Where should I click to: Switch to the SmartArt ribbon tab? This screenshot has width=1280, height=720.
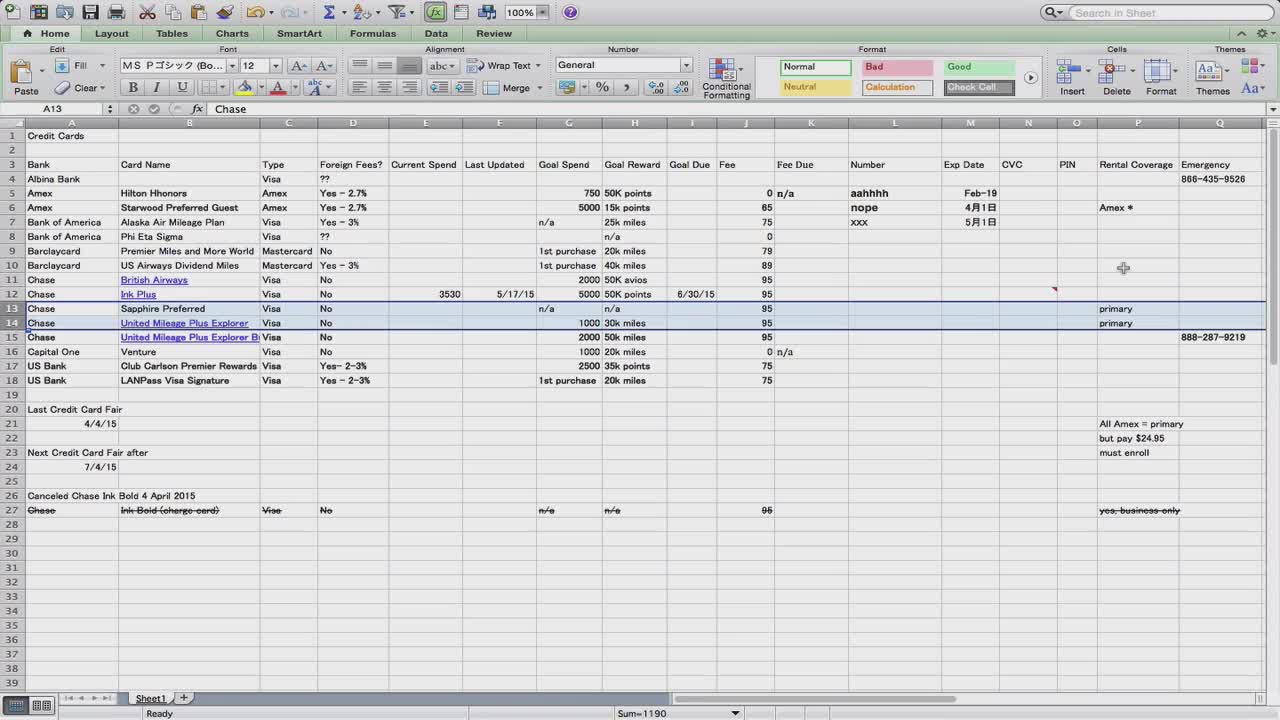(x=299, y=34)
